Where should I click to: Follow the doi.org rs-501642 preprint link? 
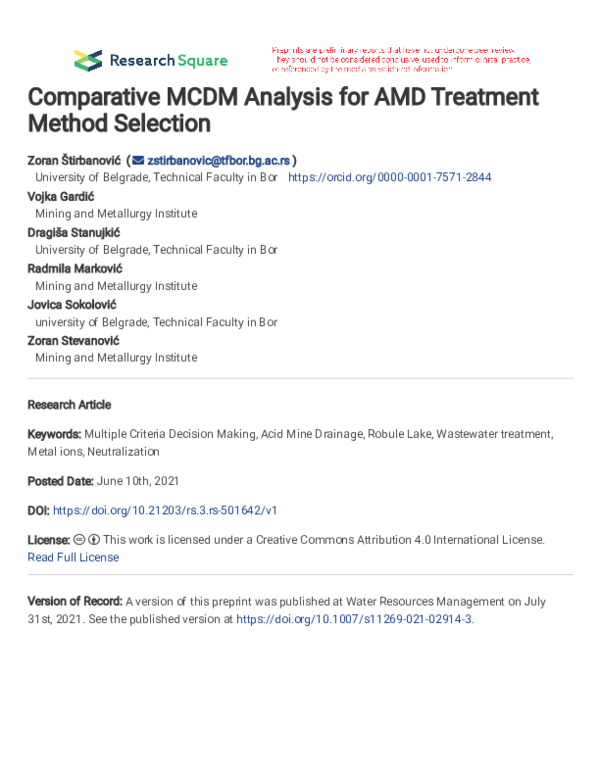165,510
